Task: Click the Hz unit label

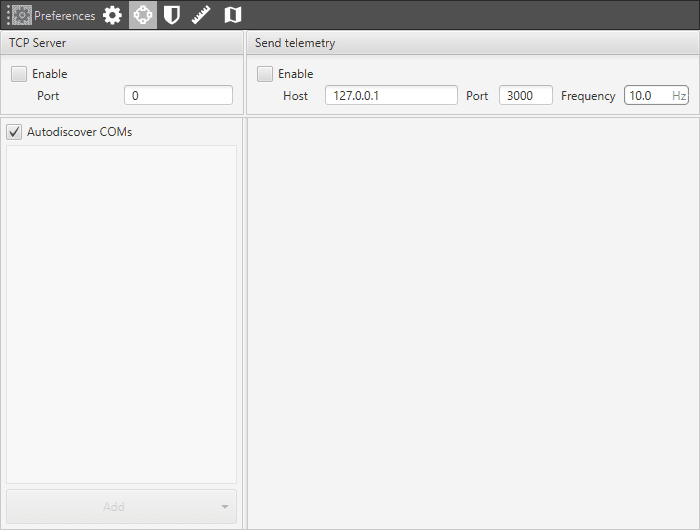Action: [x=679, y=96]
